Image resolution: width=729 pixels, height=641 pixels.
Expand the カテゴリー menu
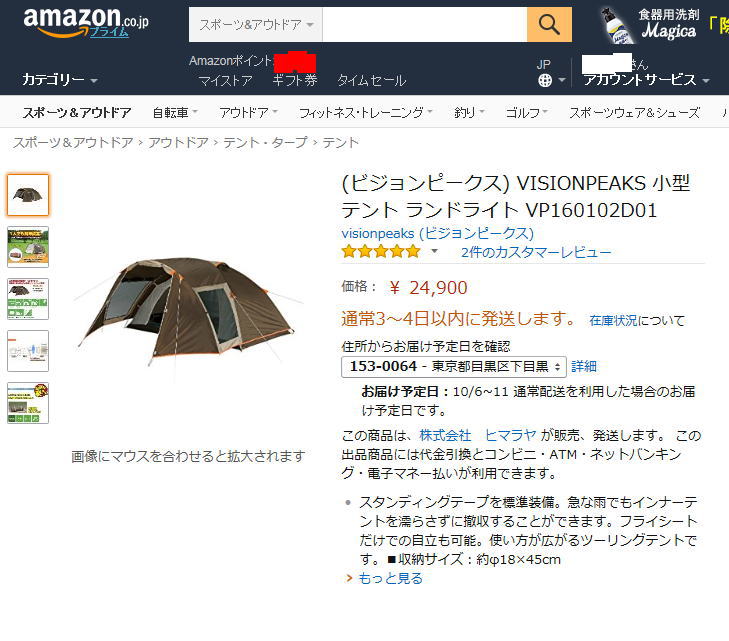pyautogui.click(x=60, y=79)
